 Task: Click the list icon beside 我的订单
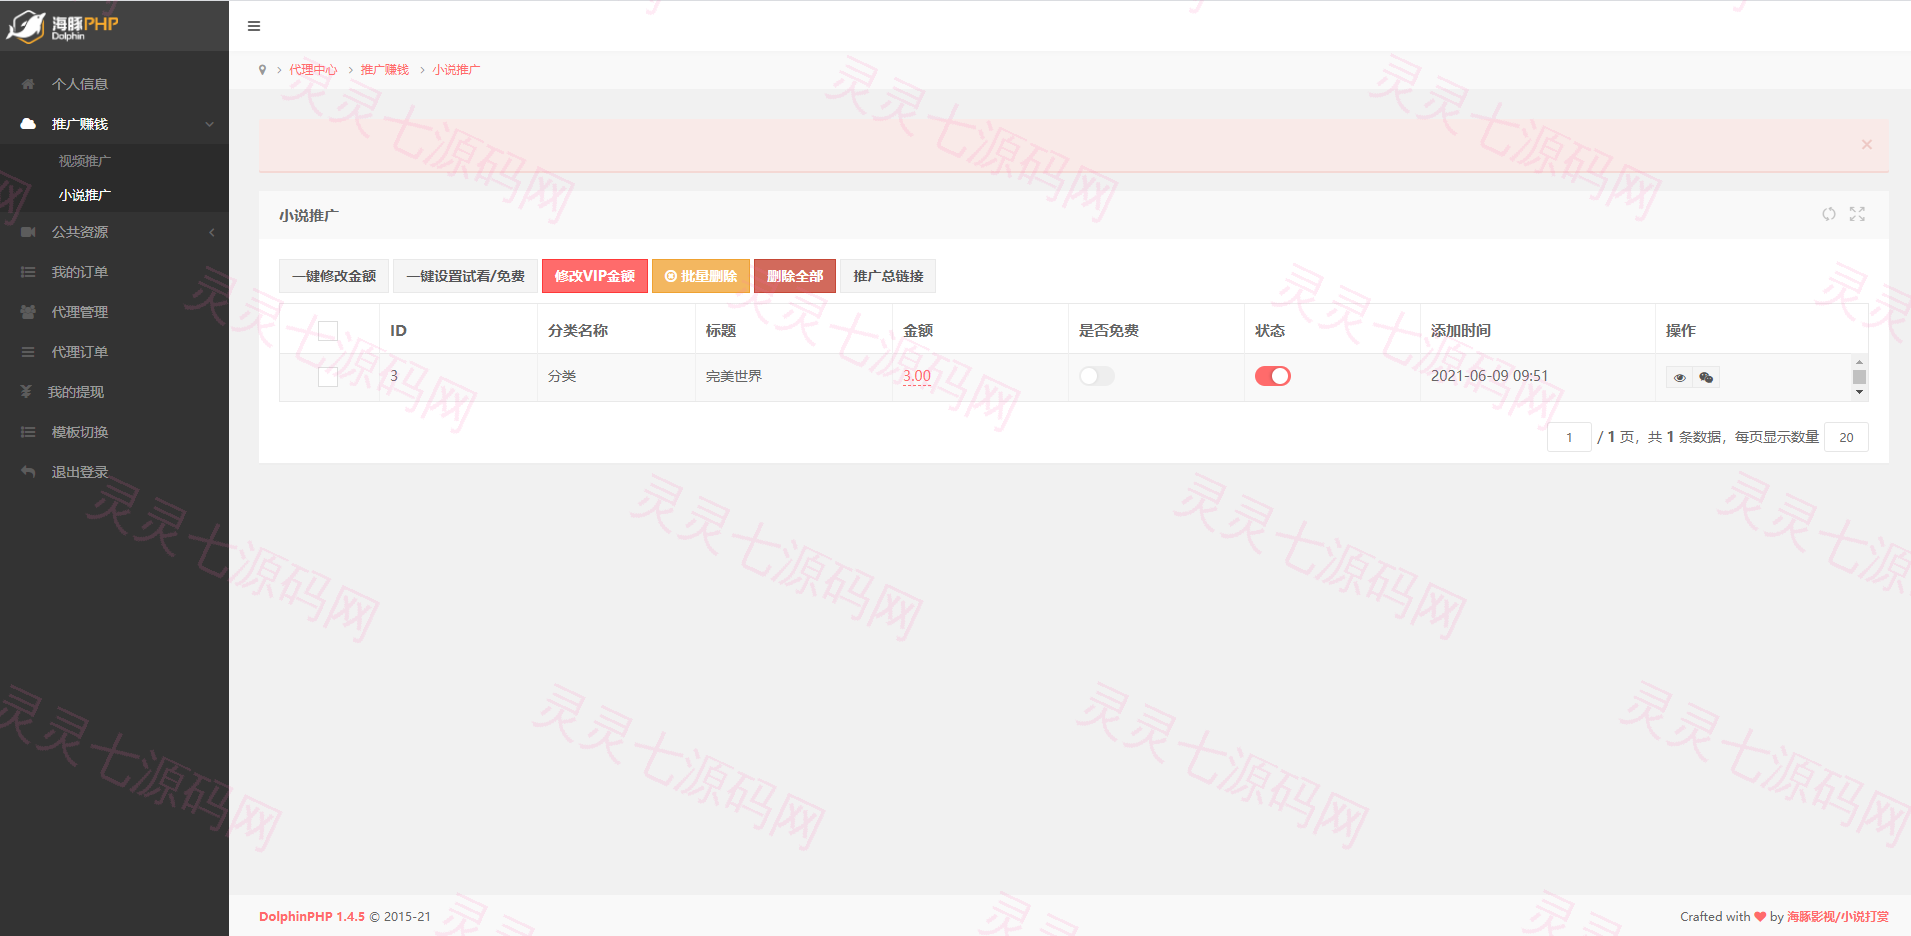pos(28,272)
